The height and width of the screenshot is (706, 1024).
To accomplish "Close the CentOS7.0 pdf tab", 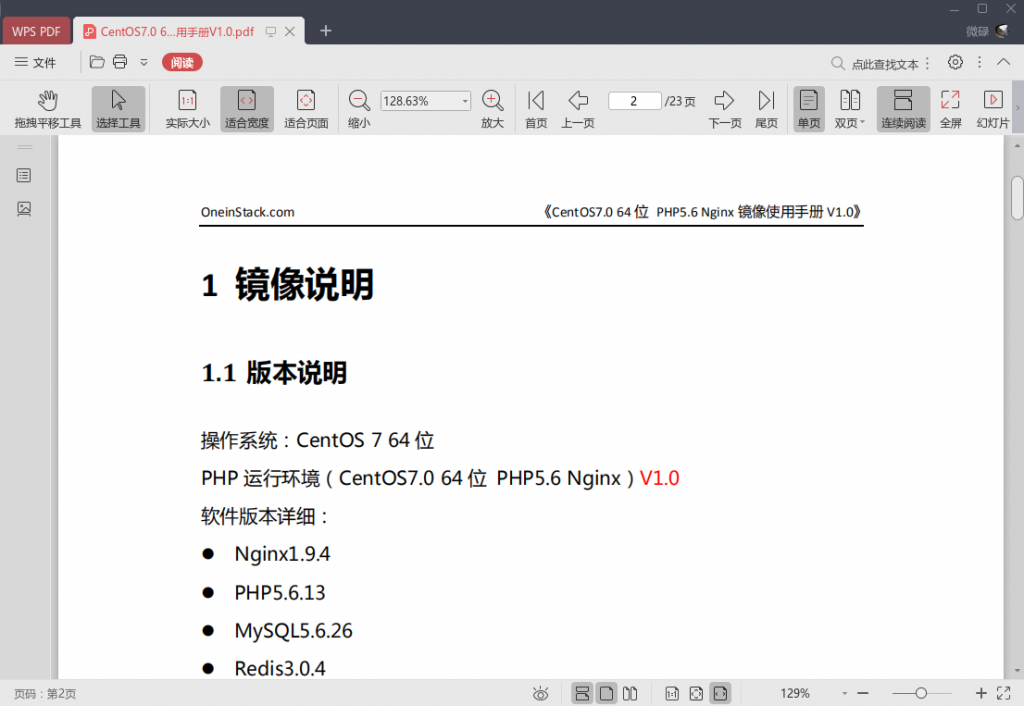I will pyautogui.click(x=290, y=31).
